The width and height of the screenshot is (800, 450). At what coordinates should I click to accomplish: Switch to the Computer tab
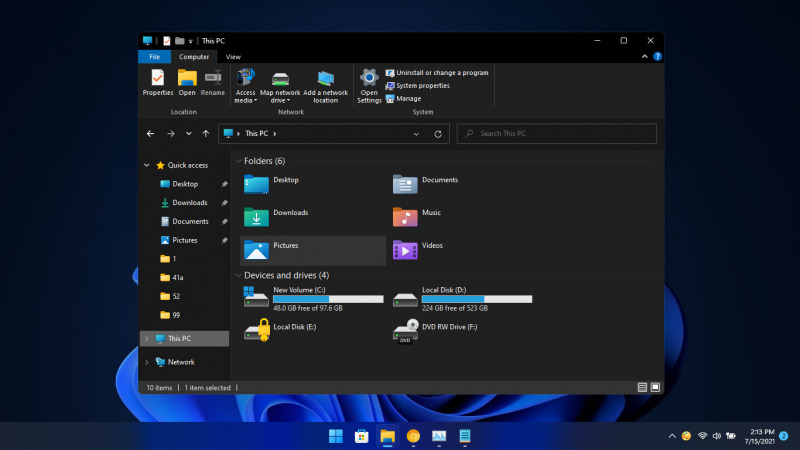pyautogui.click(x=194, y=57)
